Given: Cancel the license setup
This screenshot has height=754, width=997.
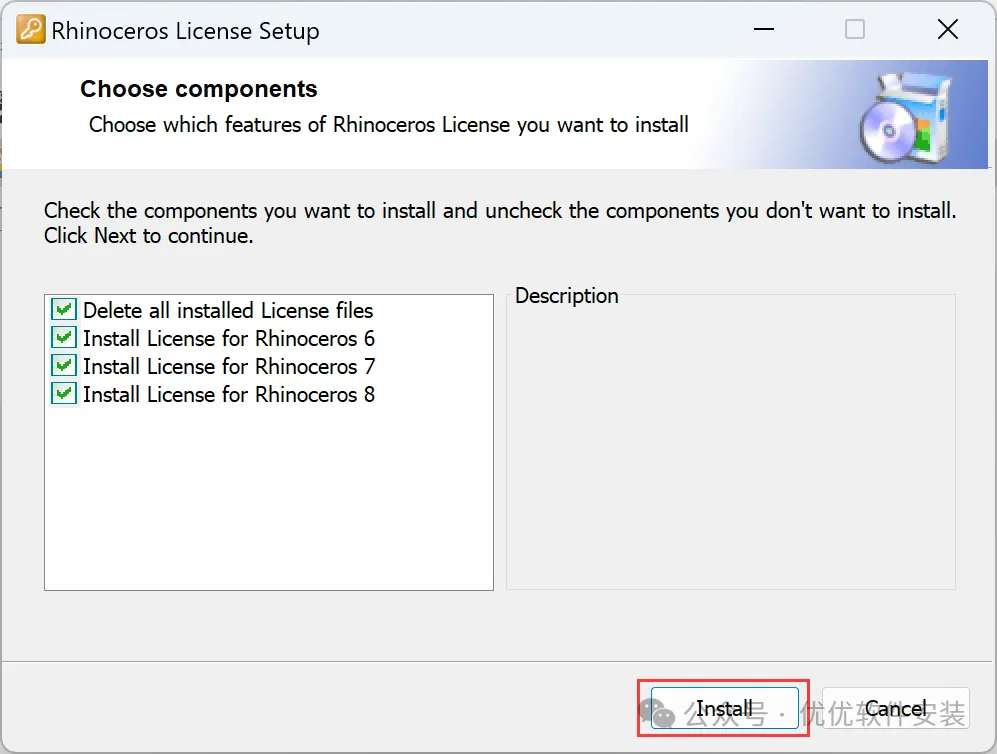Looking at the screenshot, I should [x=895, y=709].
